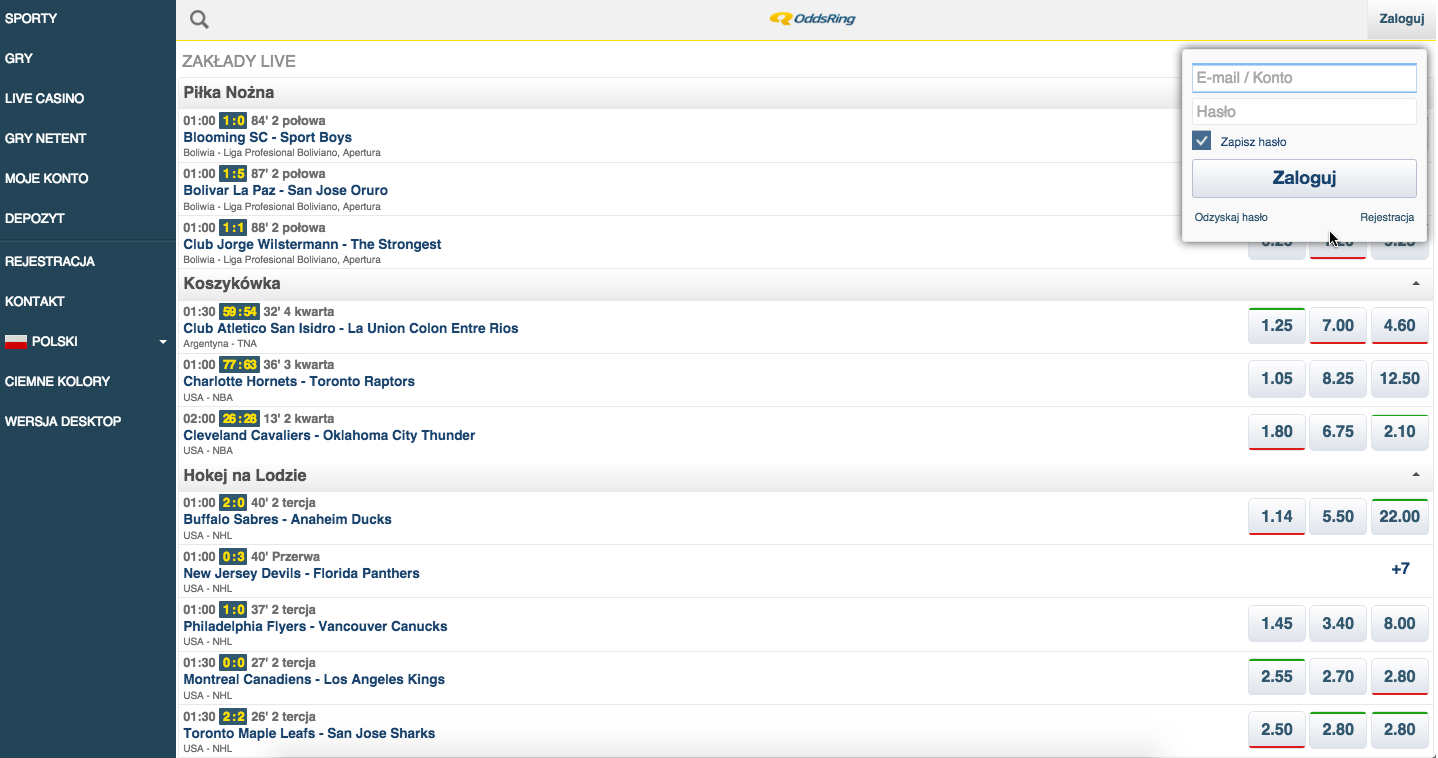Focus the Hasło password field
Screen dimensions: 1438x758
[x=1304, y=112]
